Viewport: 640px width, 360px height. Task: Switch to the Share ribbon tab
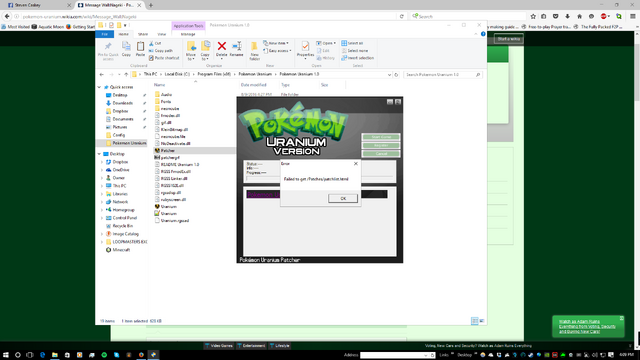tap(143, 34)
